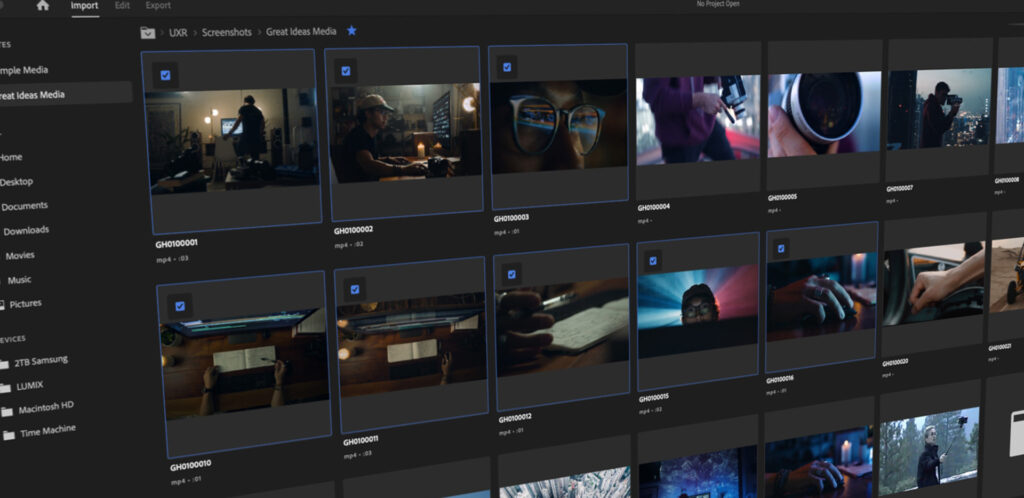
Task: Open the Downloads location in sidebar
Action: click(x=26, y=230)
